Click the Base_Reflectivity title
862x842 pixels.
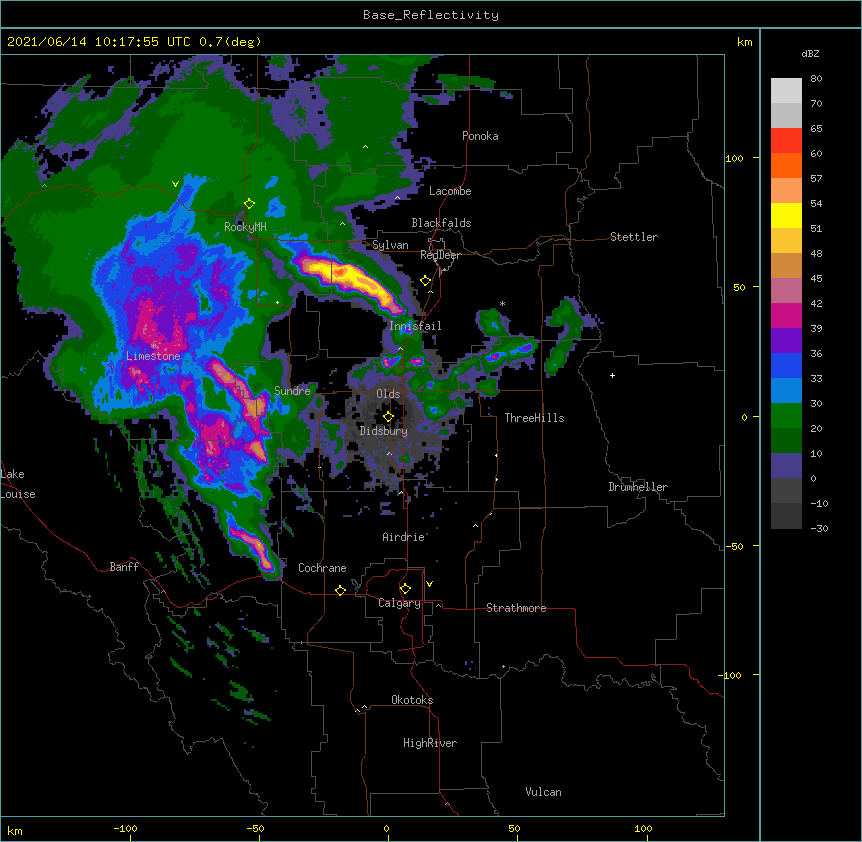(431, 15)
